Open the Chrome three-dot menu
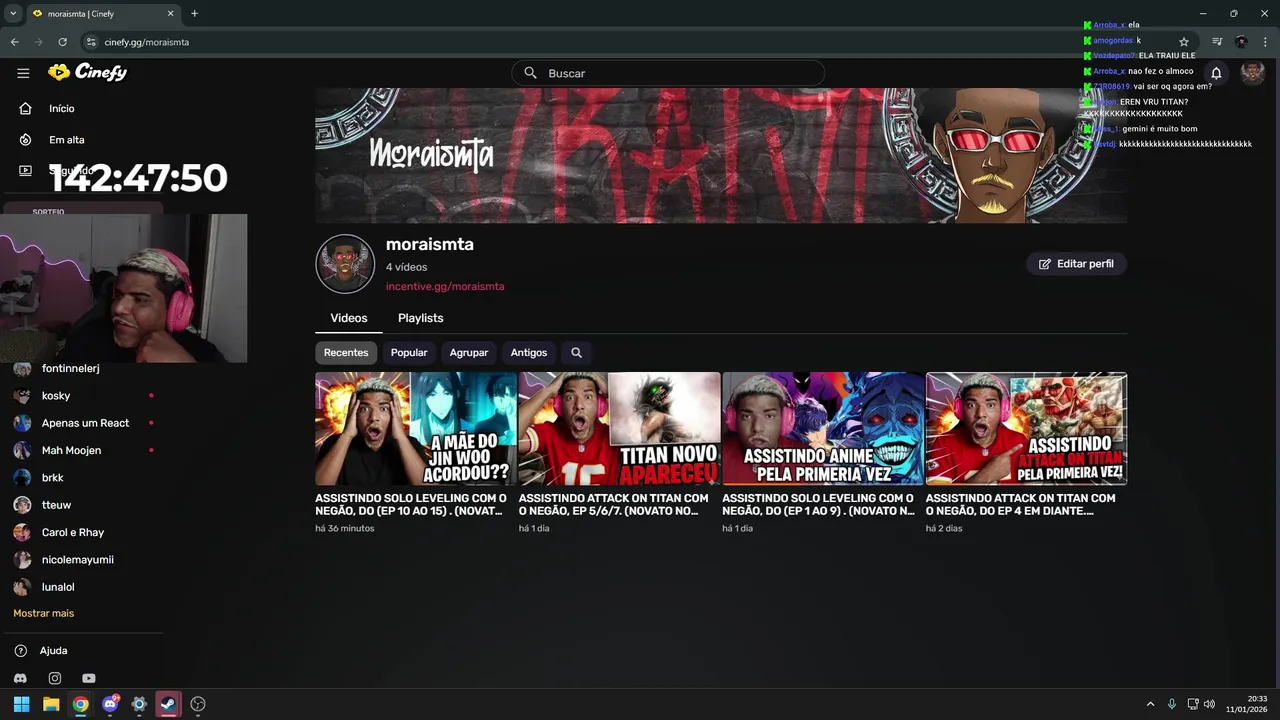Screen dimensions: 1280x720 click(1265, 42)
